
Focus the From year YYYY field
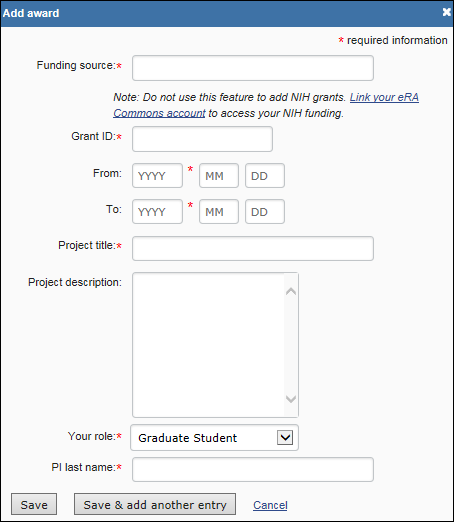[157, 175]
